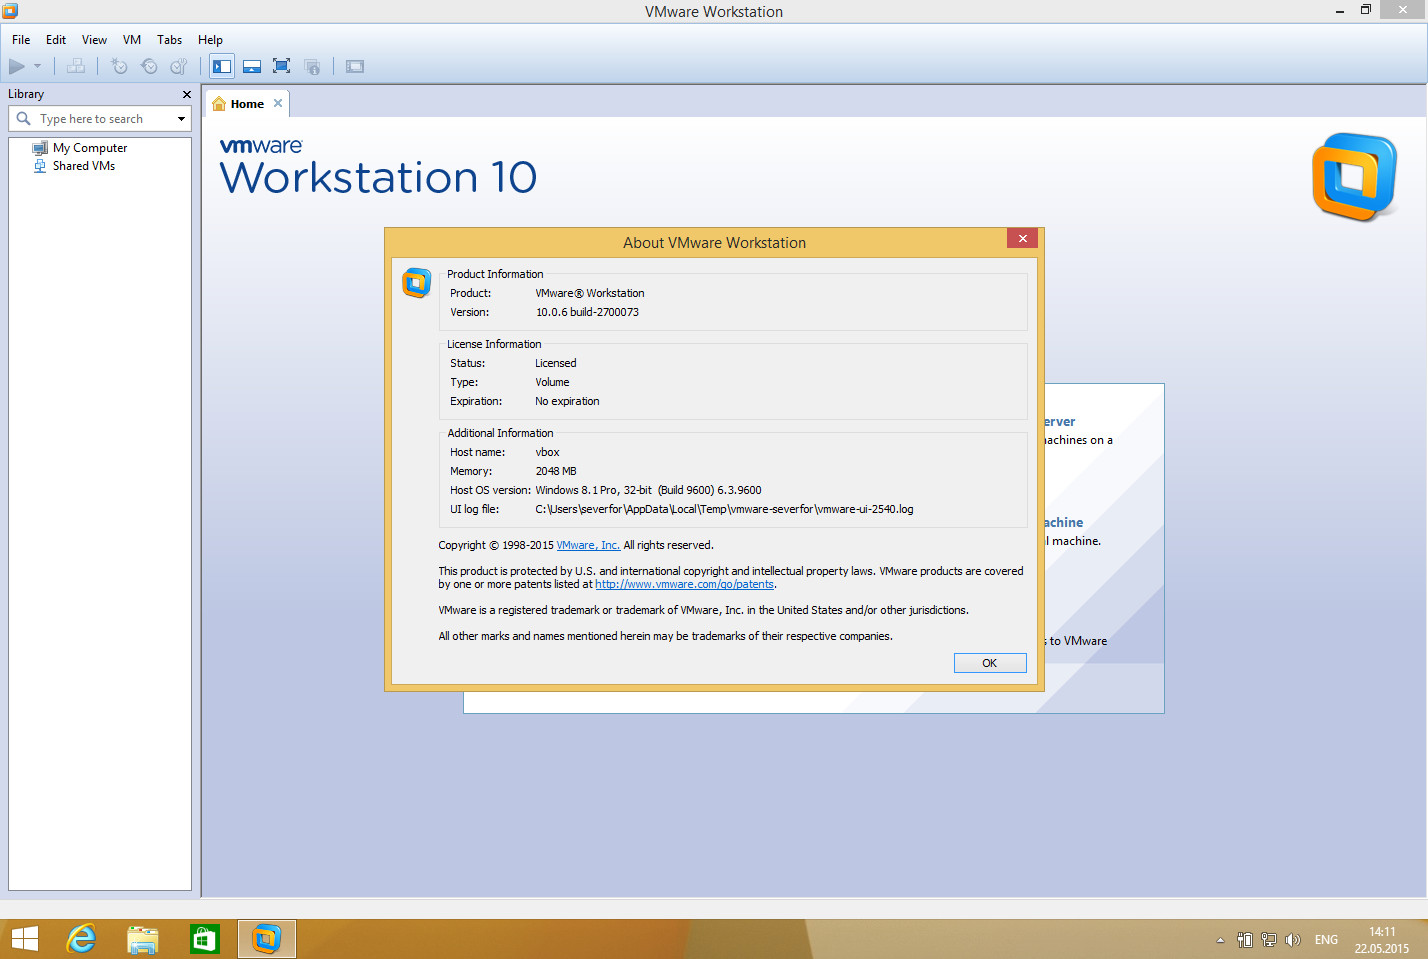This screenshot has width=1428, height=959.
Task: Click the Host OS version value
Action: pos(648,490)
